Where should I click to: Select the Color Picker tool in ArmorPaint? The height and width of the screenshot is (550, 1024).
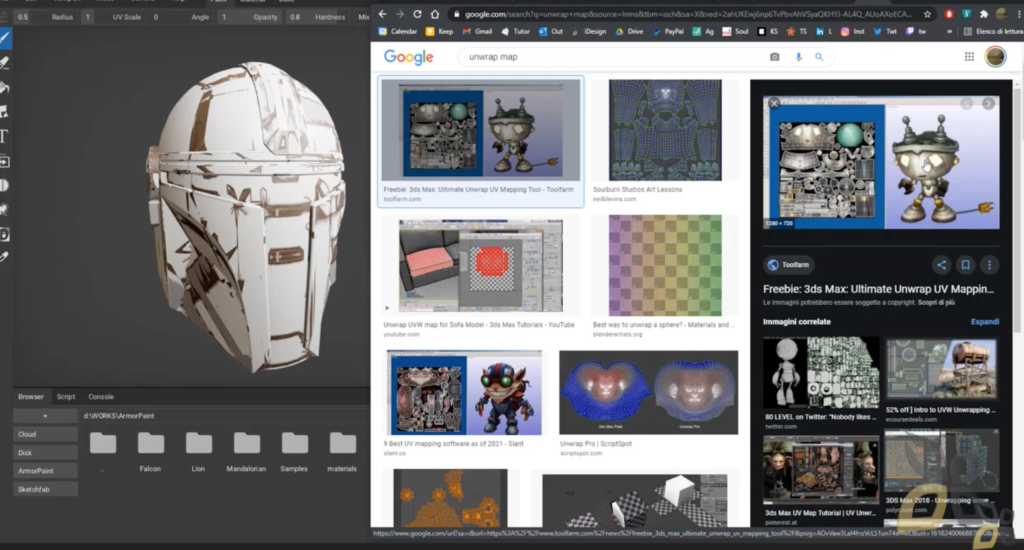tap(5, 257)
